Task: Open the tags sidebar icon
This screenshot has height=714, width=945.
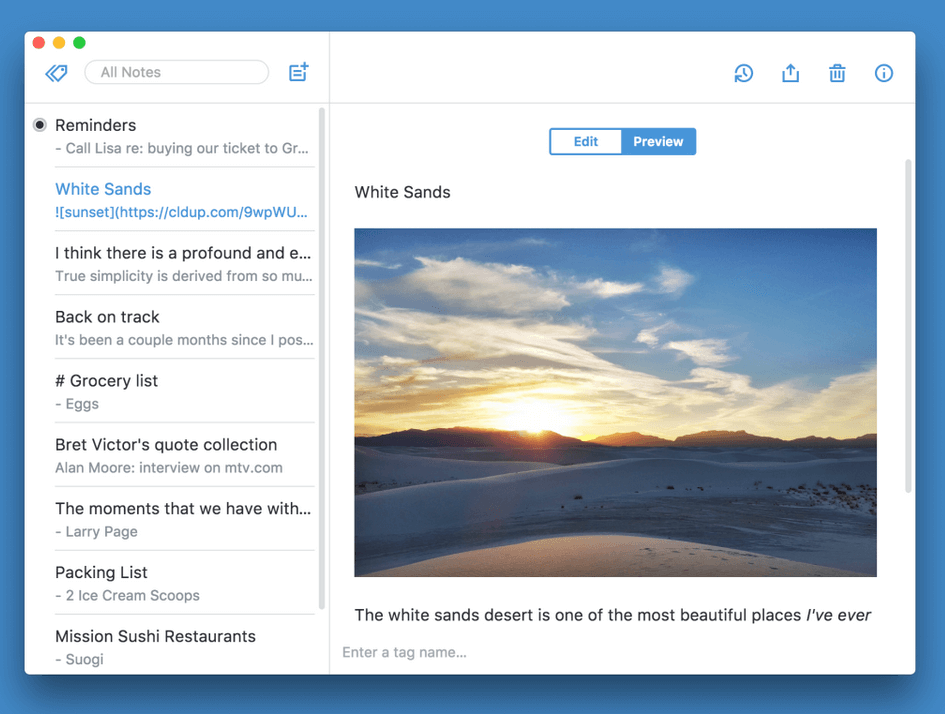Action: click(57, 73)
